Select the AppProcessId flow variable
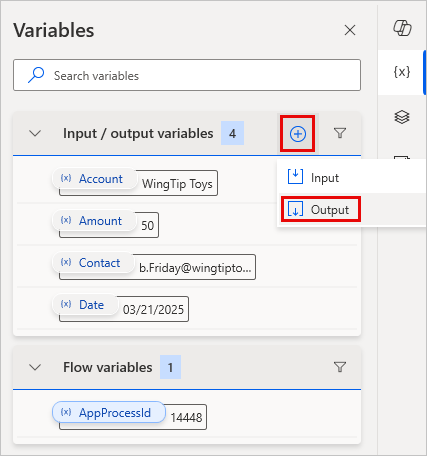This screenshot has height=456, width=427. [x=109, y=413]
